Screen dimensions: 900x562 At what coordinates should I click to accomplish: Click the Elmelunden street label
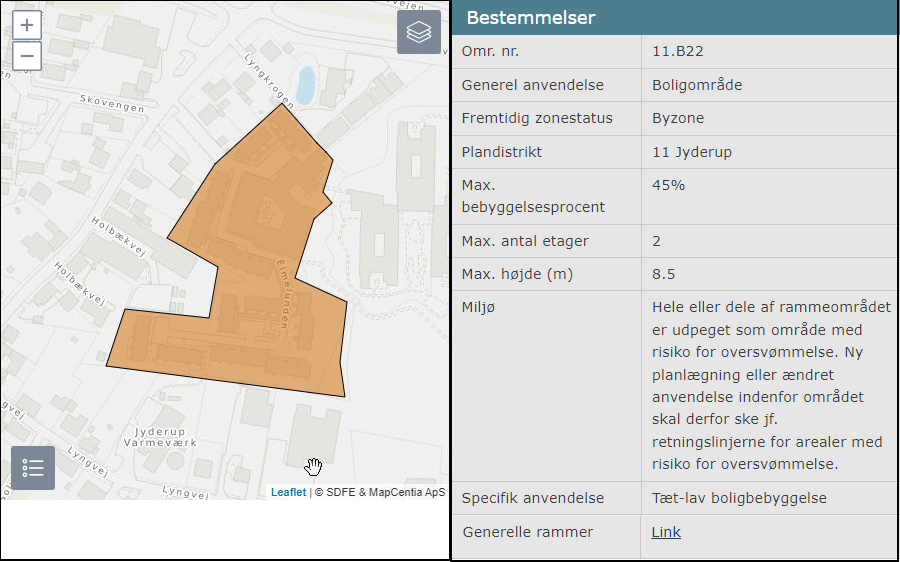[292, 290]
